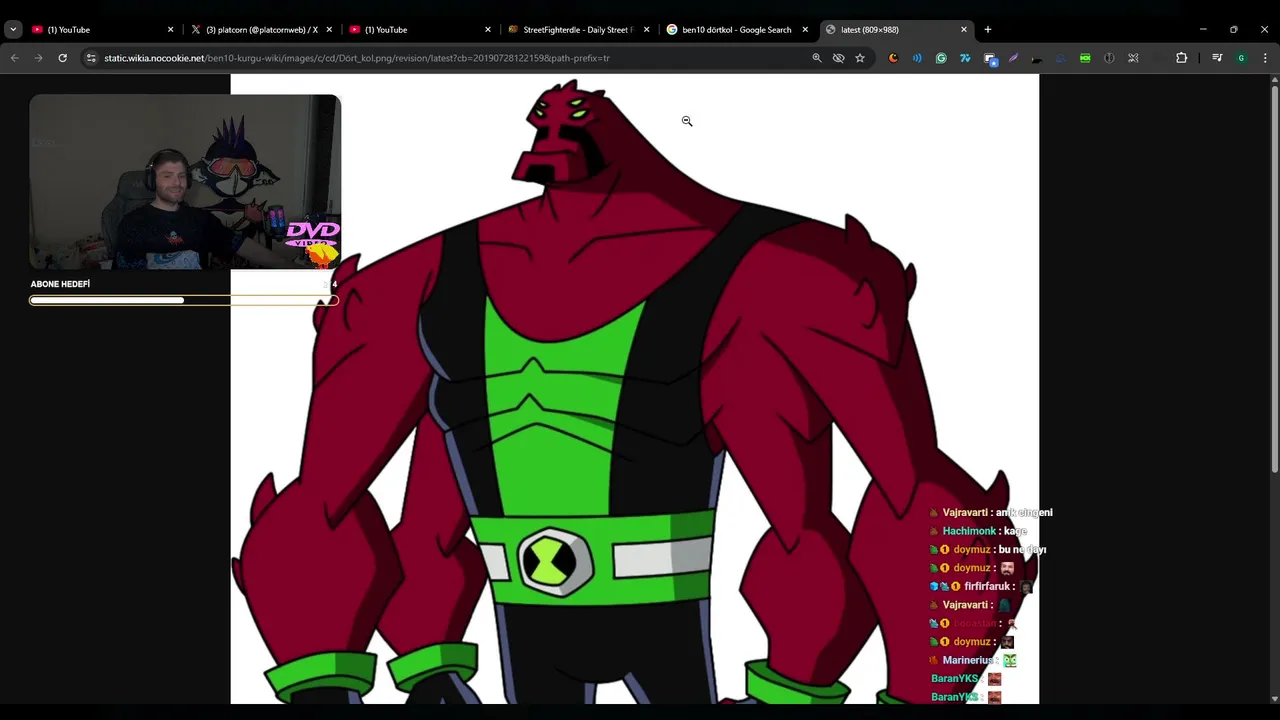Screen dimensions: 1280x720
Task: Click the ABONE HEDEFİ progress bar
Action: [x=184, y=300]
